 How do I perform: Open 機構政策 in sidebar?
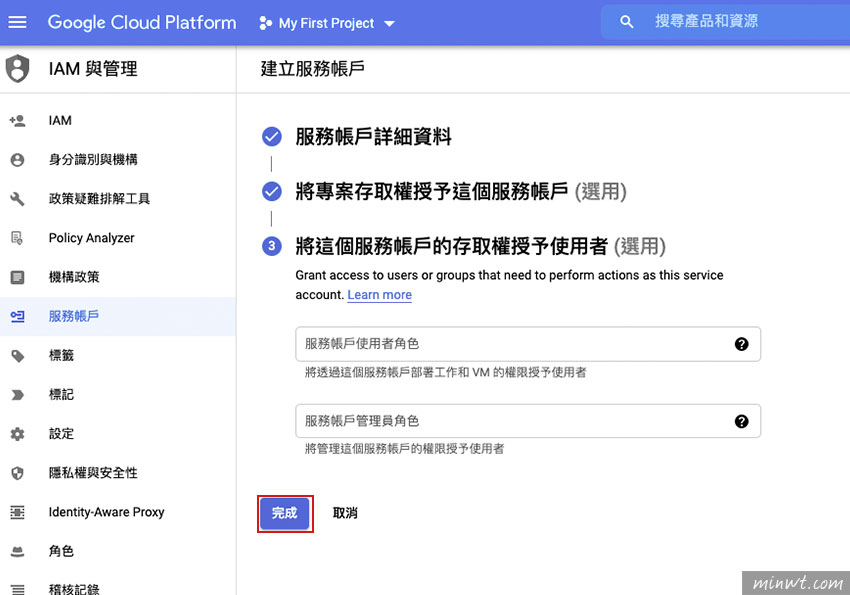[x=118, y=277]
